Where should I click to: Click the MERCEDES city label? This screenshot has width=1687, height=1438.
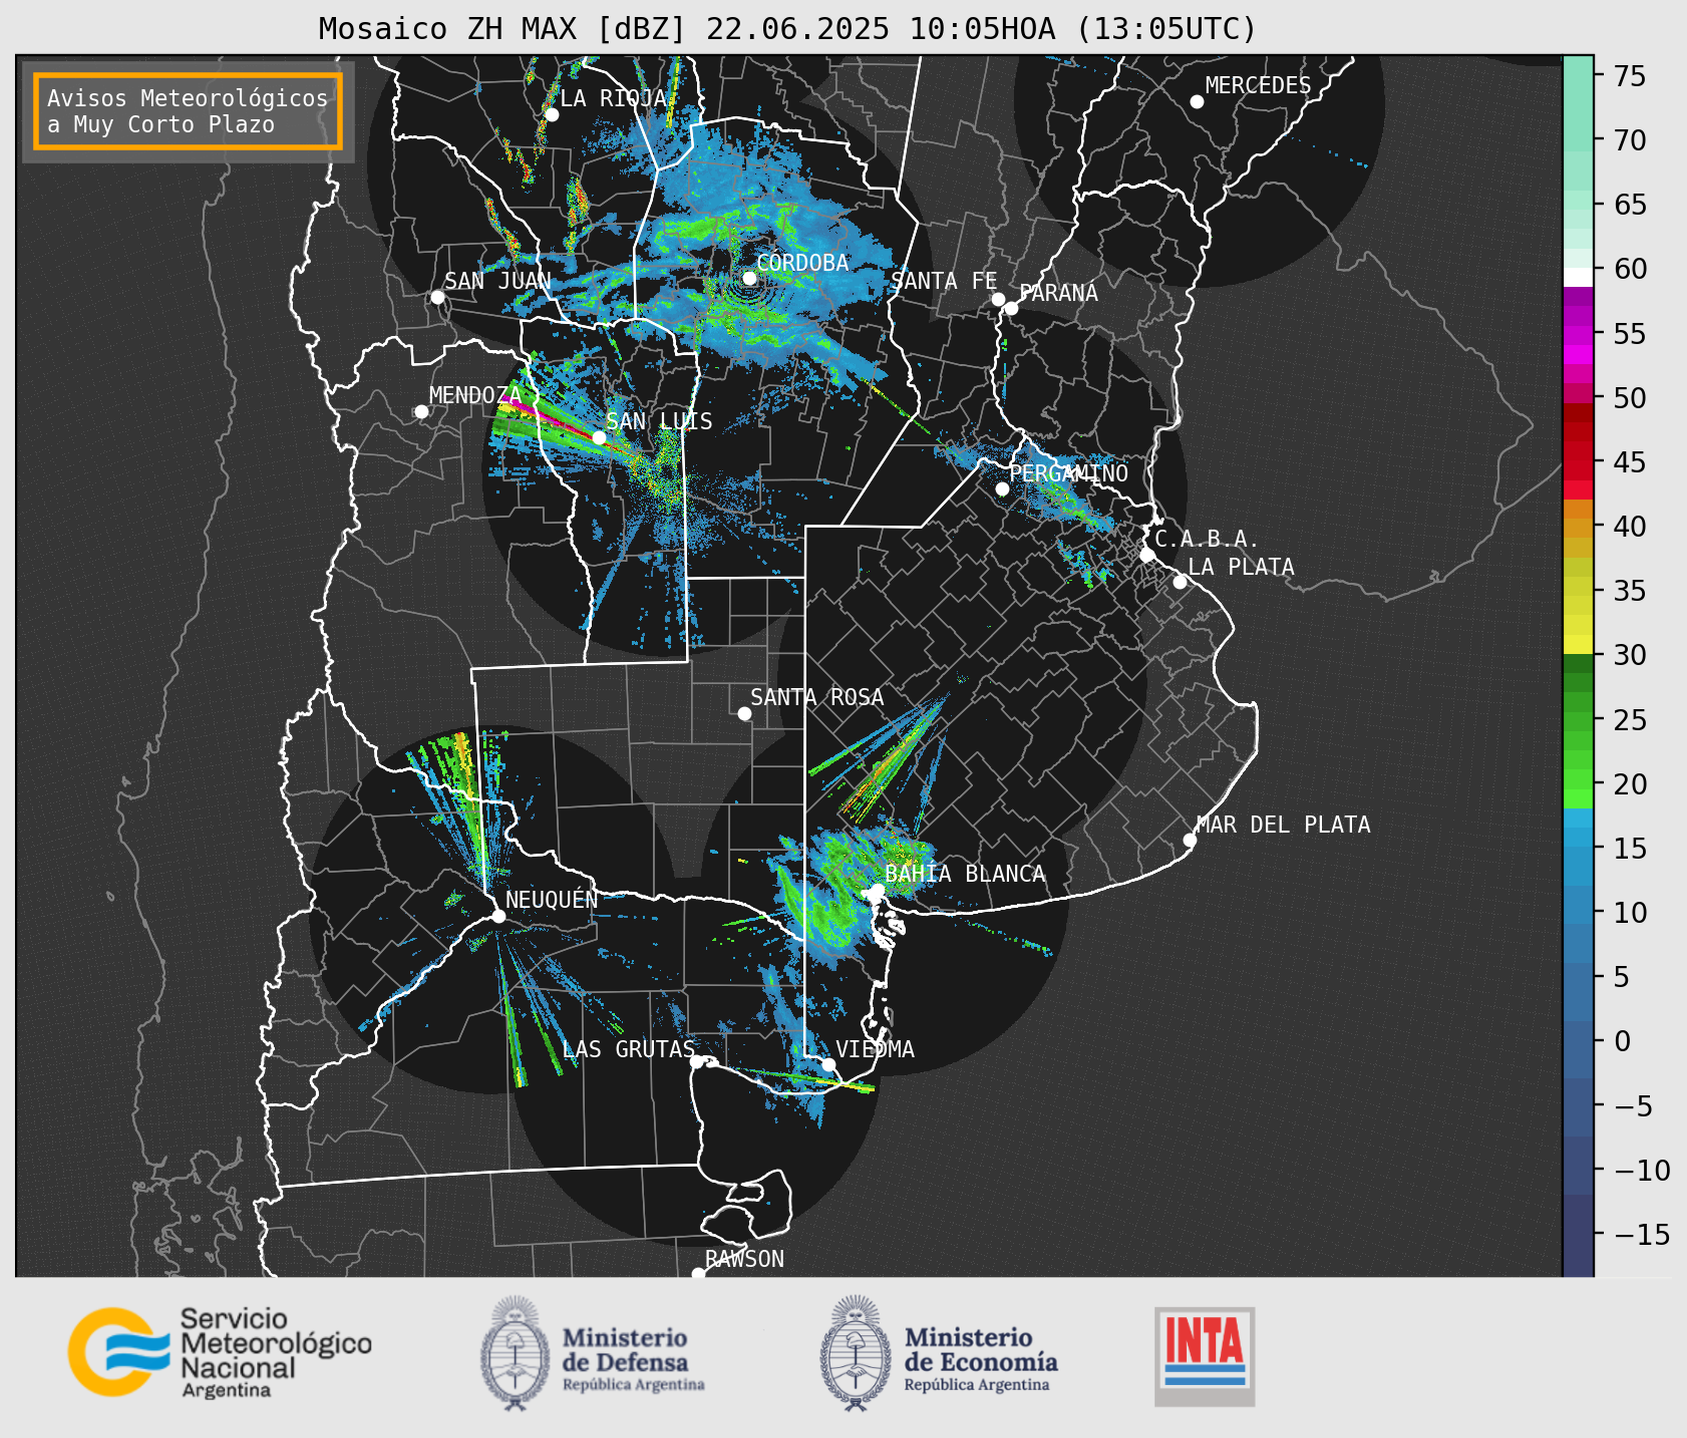point(1258,86)
